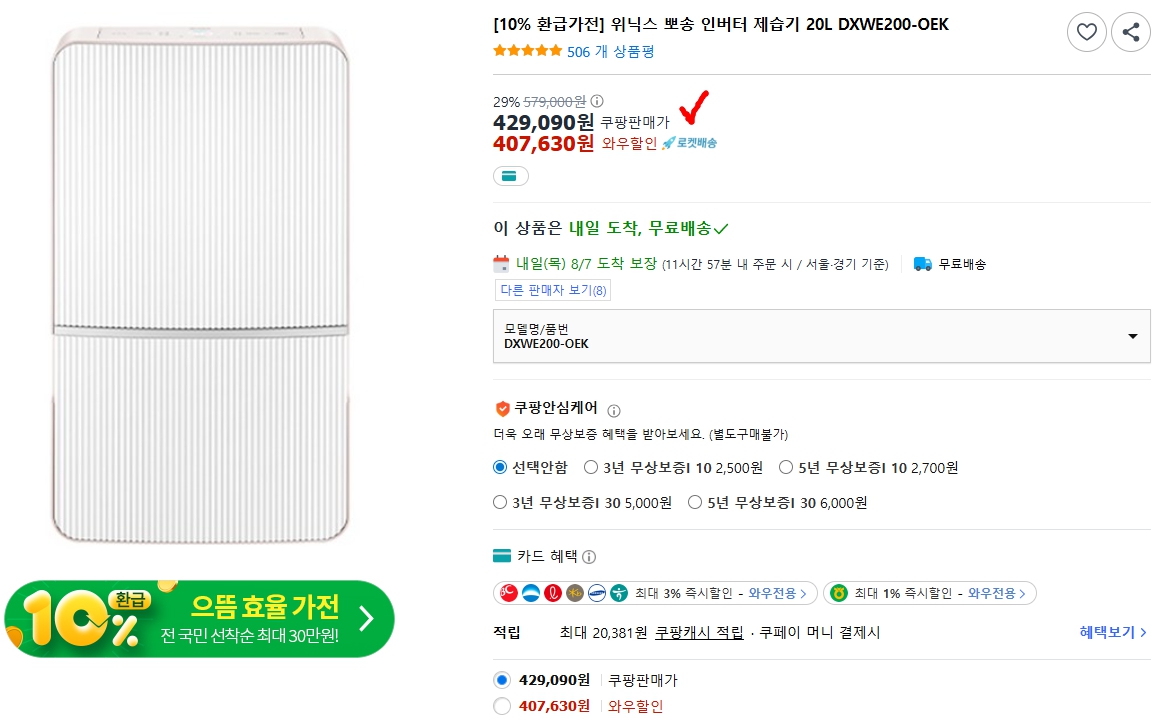Select the 407,630원 와우할인 price option
This screenshot has height=721, width=1164.
pos(502,706)
